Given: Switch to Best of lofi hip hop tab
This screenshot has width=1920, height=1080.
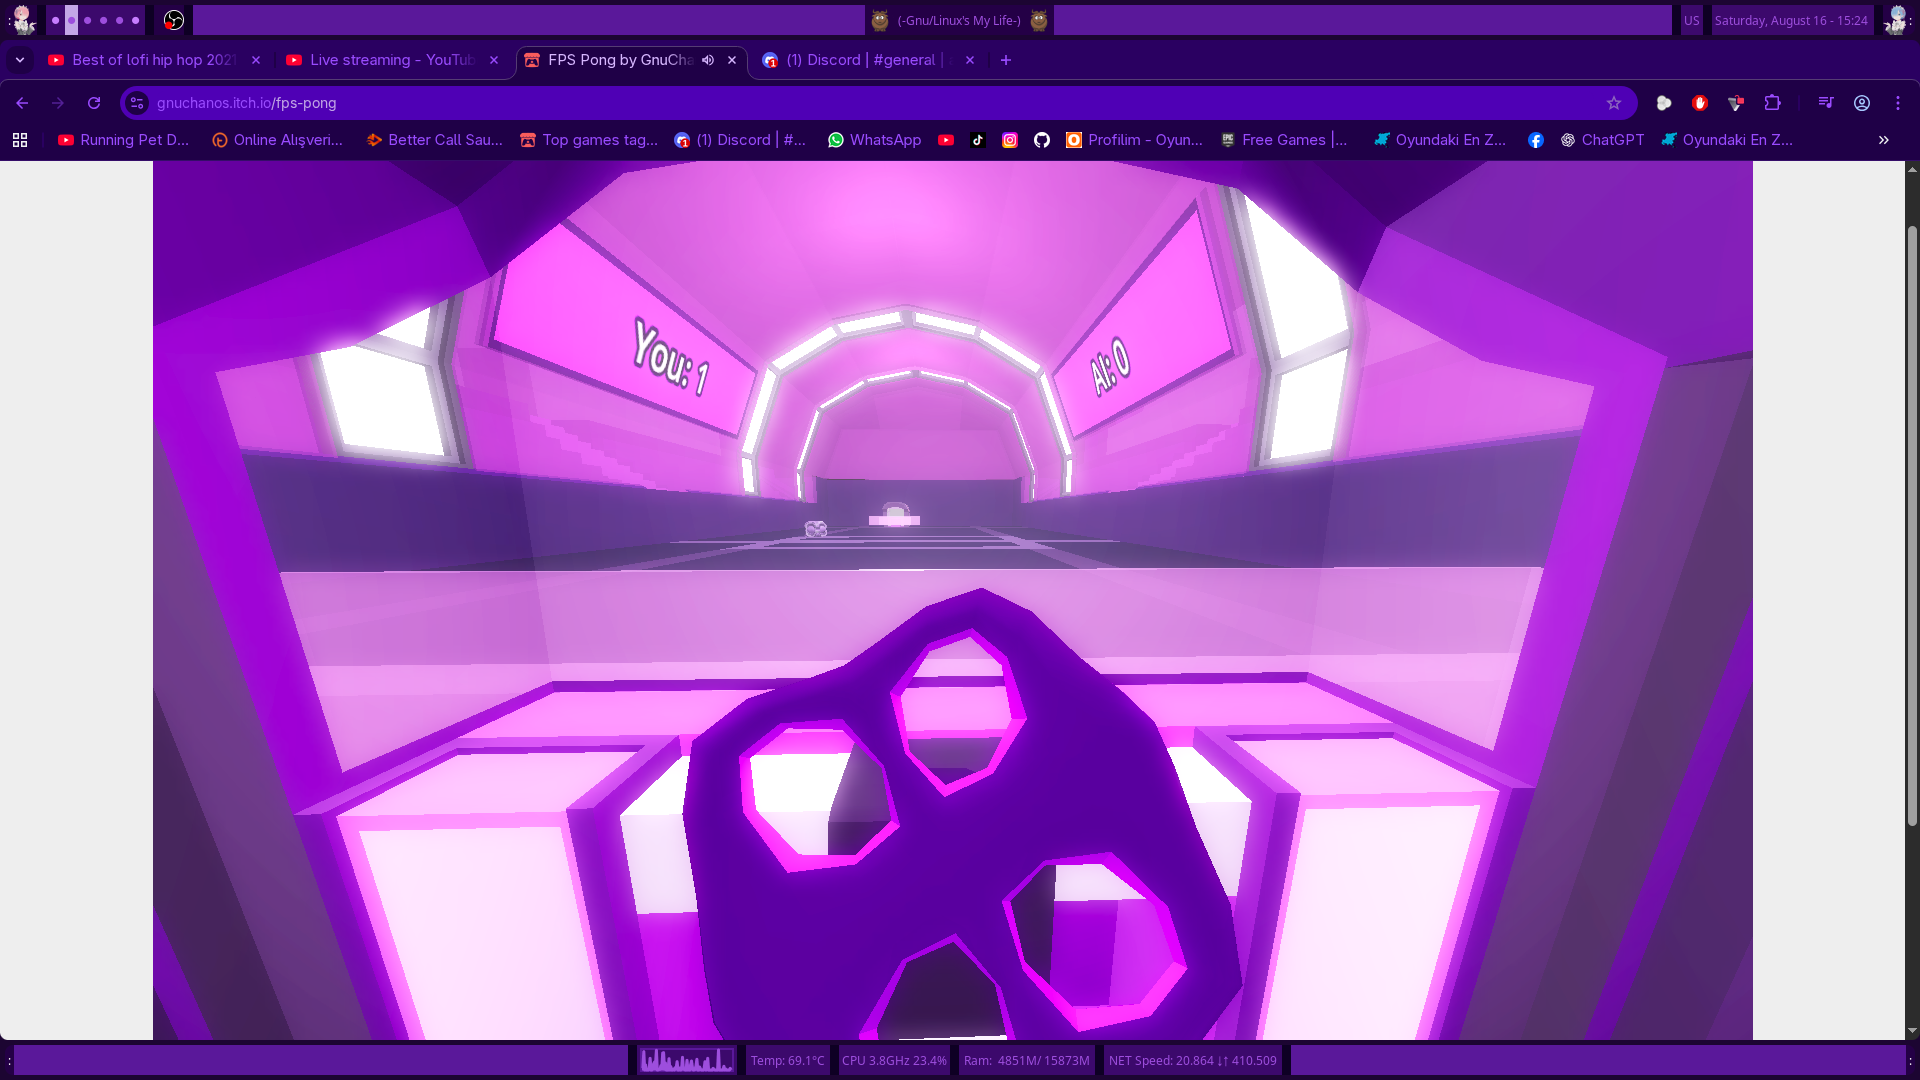Looking at the screenshot, I should [x=150, y=60].
